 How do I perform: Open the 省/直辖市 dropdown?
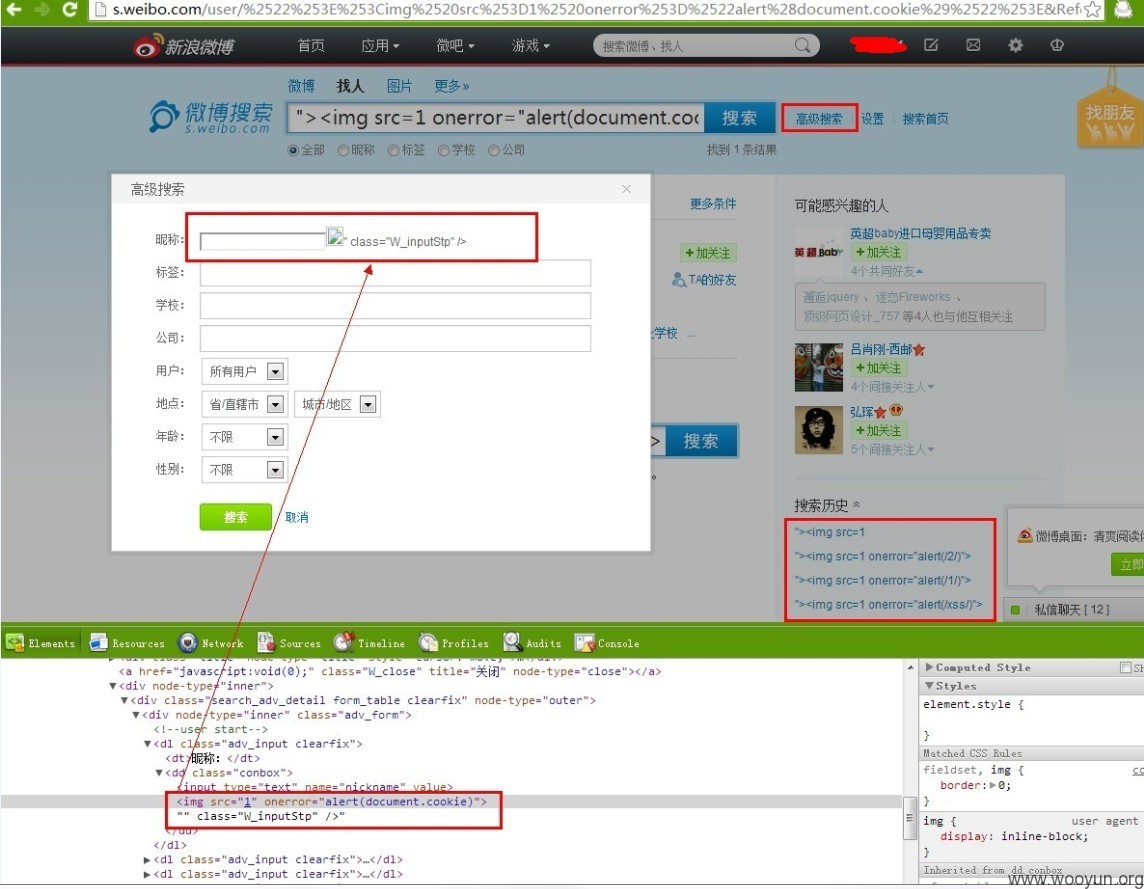click(x=244, y=404)
